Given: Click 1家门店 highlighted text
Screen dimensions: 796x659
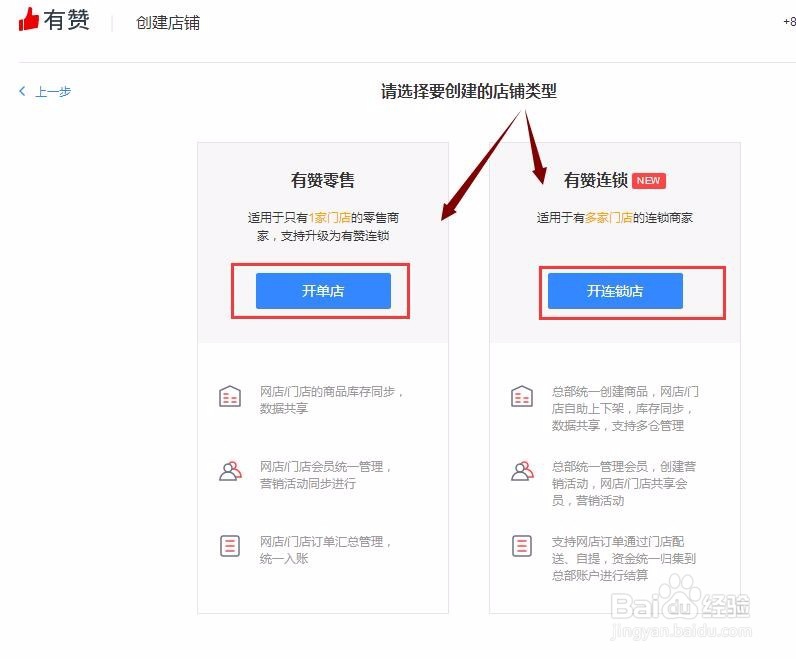Looking at the screenshot, I should pyautogui.click(x=329, y=218).
